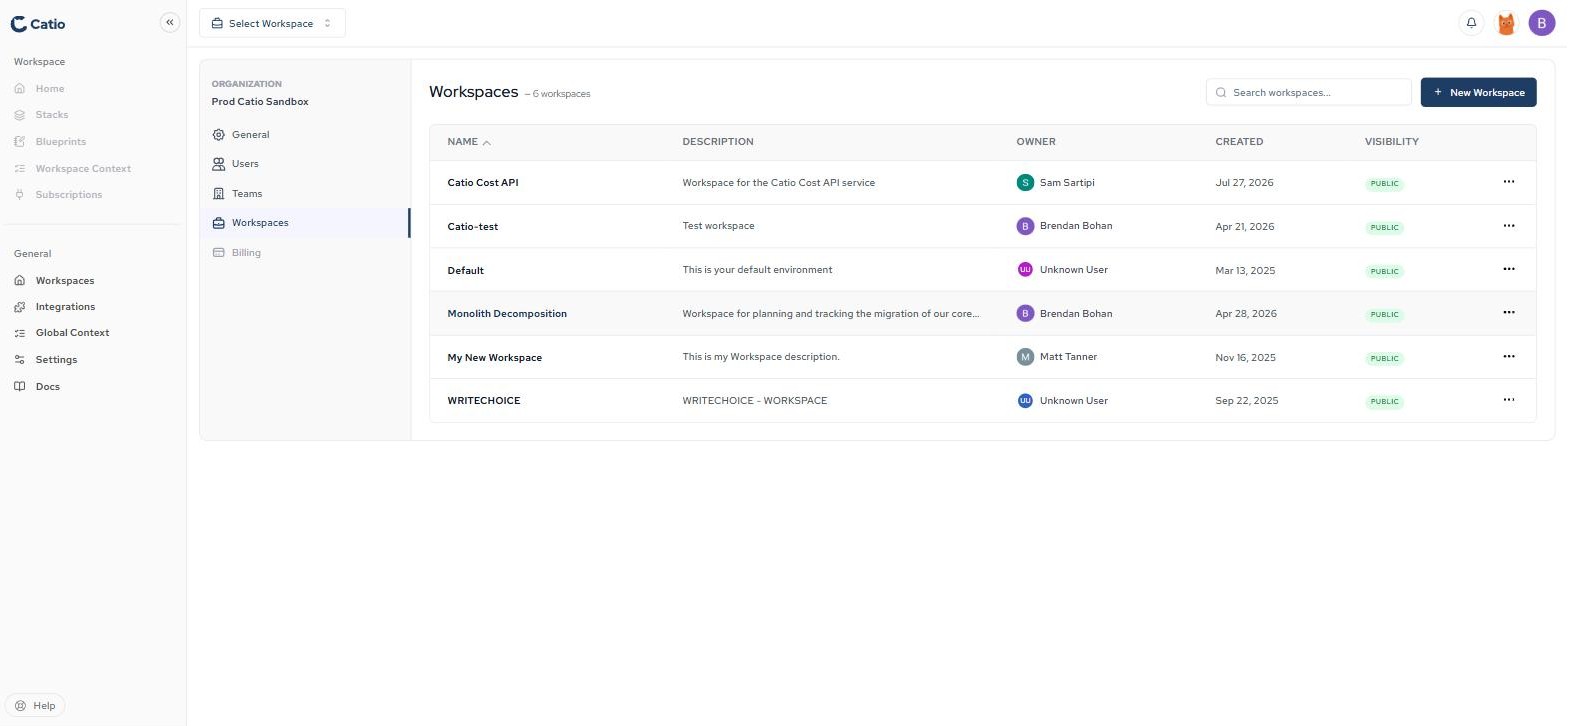Click the Help button
Screen dimensions: 1576x726
click(35, 706)
